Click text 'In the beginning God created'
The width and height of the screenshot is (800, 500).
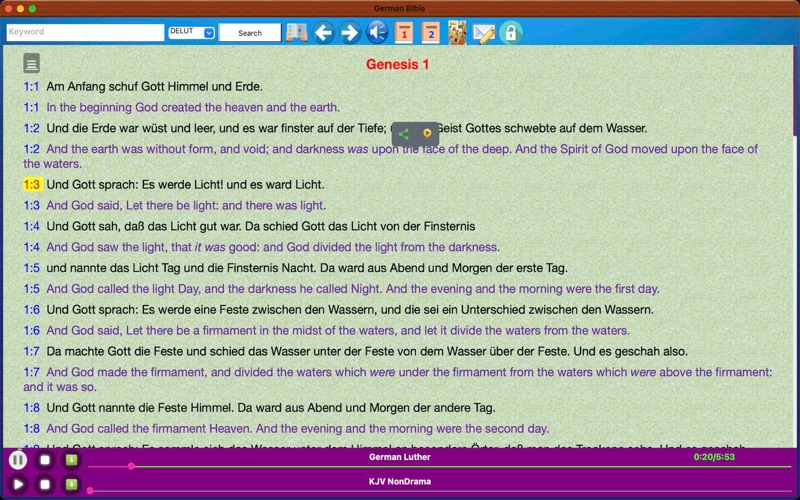coord(123,107)
